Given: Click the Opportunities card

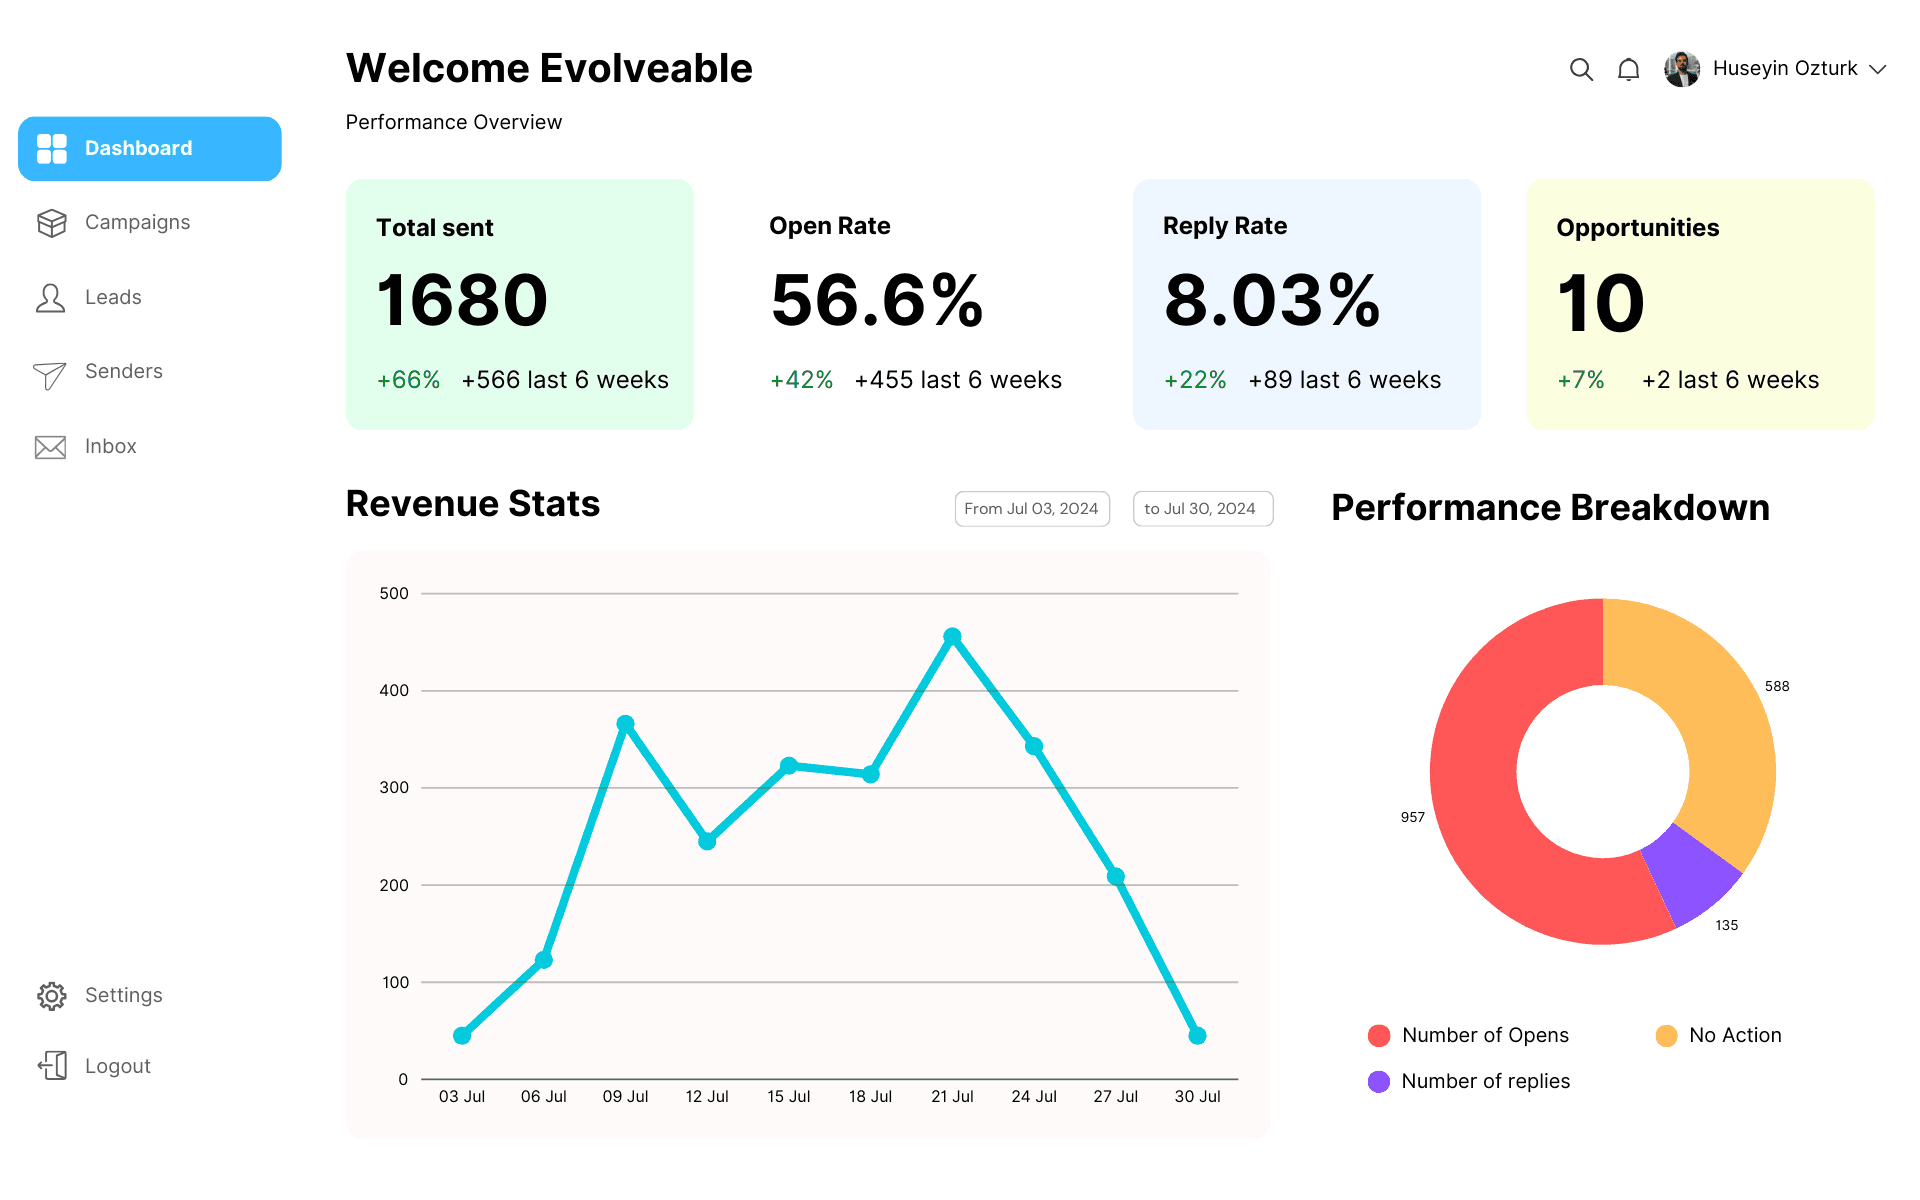Looking at the screenshot, I should 1701,304.
